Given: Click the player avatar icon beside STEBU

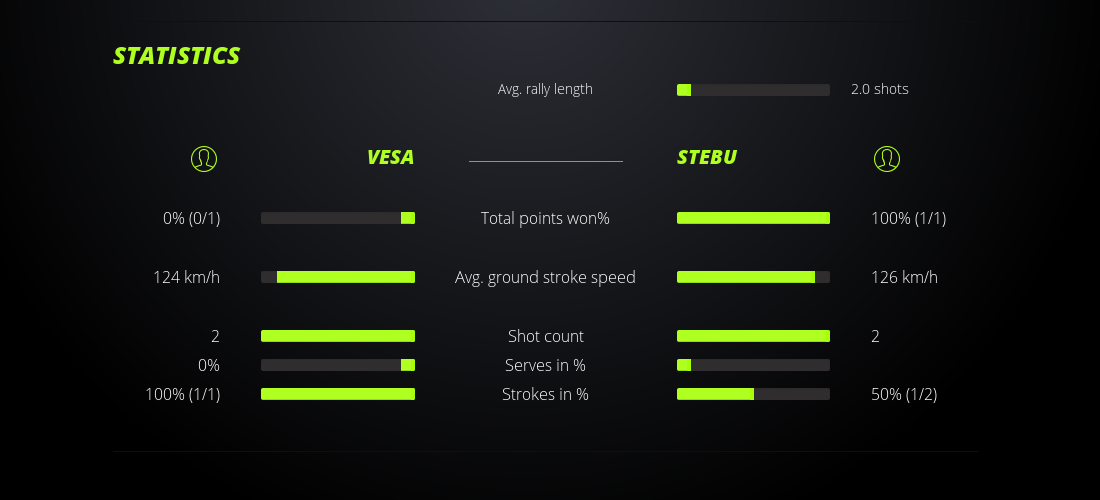Looking at the screenshot, I should (887, 158).
